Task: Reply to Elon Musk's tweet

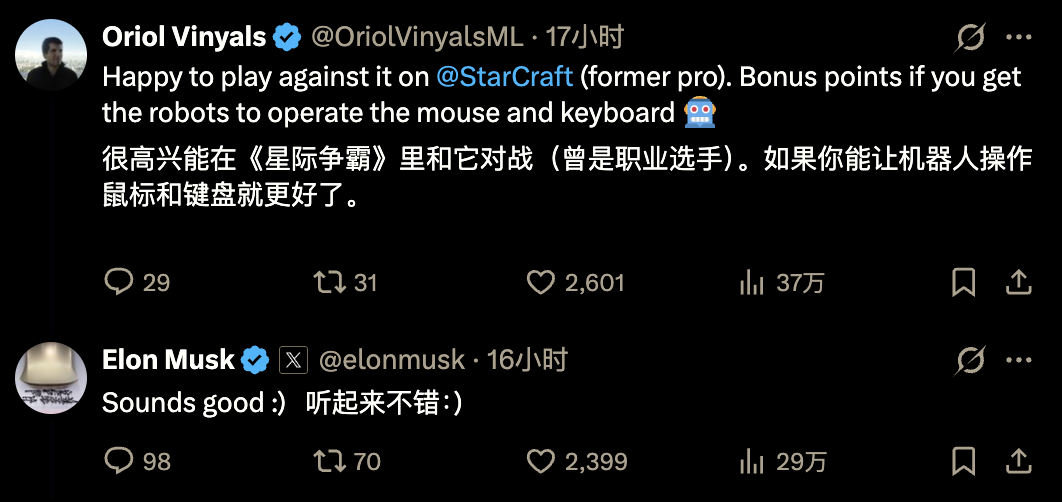Action: click(120, 461)
